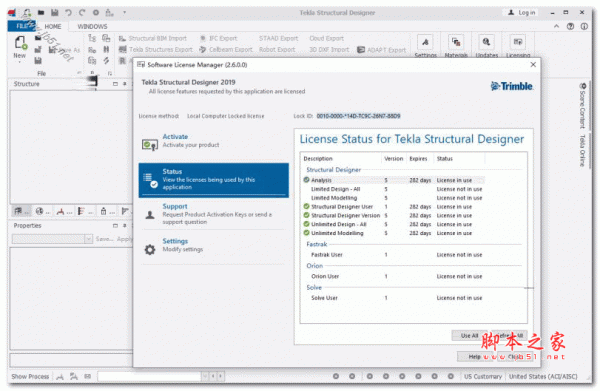
Task: Open the FILE menu tab
Action: pyautogui.click(x=22, y=26)
